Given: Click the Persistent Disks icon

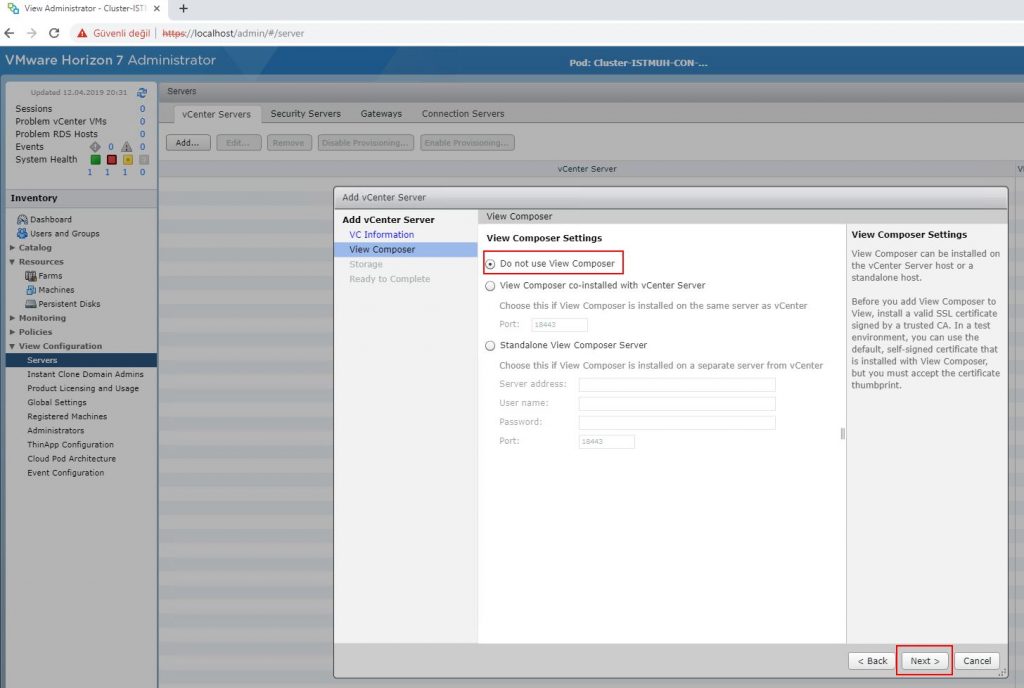Looking at the screenshot, I should (31, 304).
